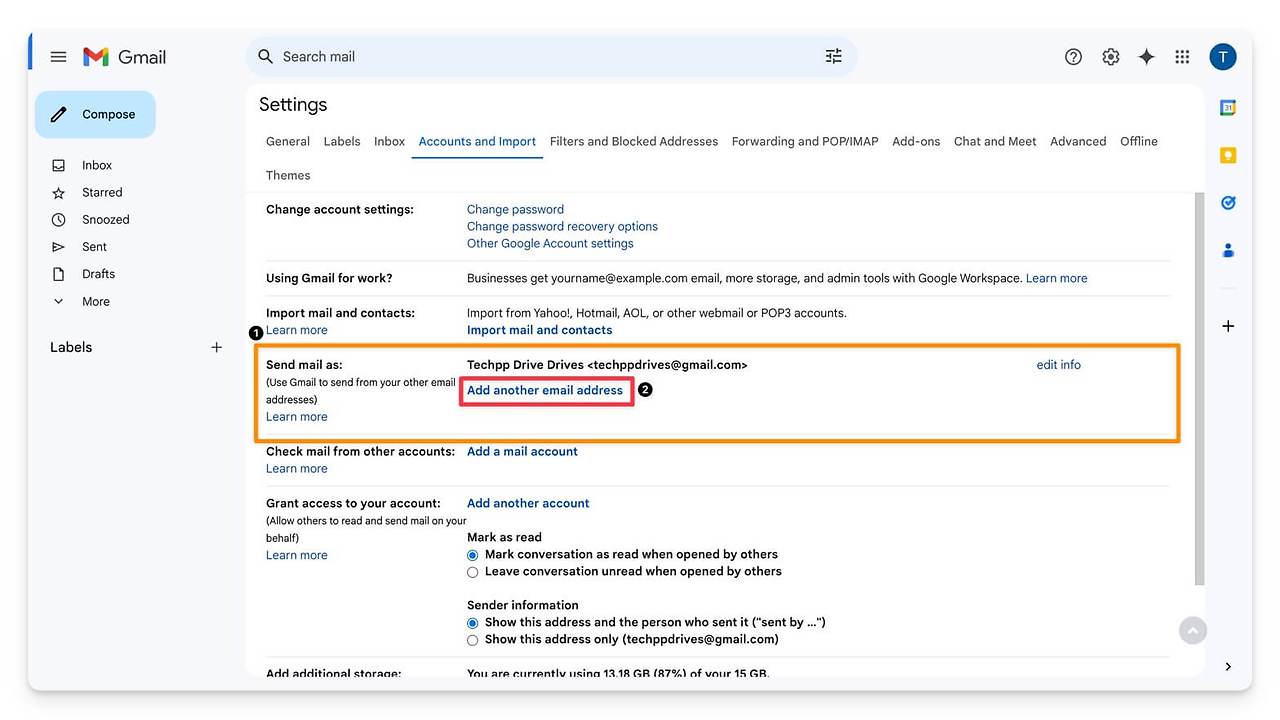Open the Drafts folder

click(99, 274)
